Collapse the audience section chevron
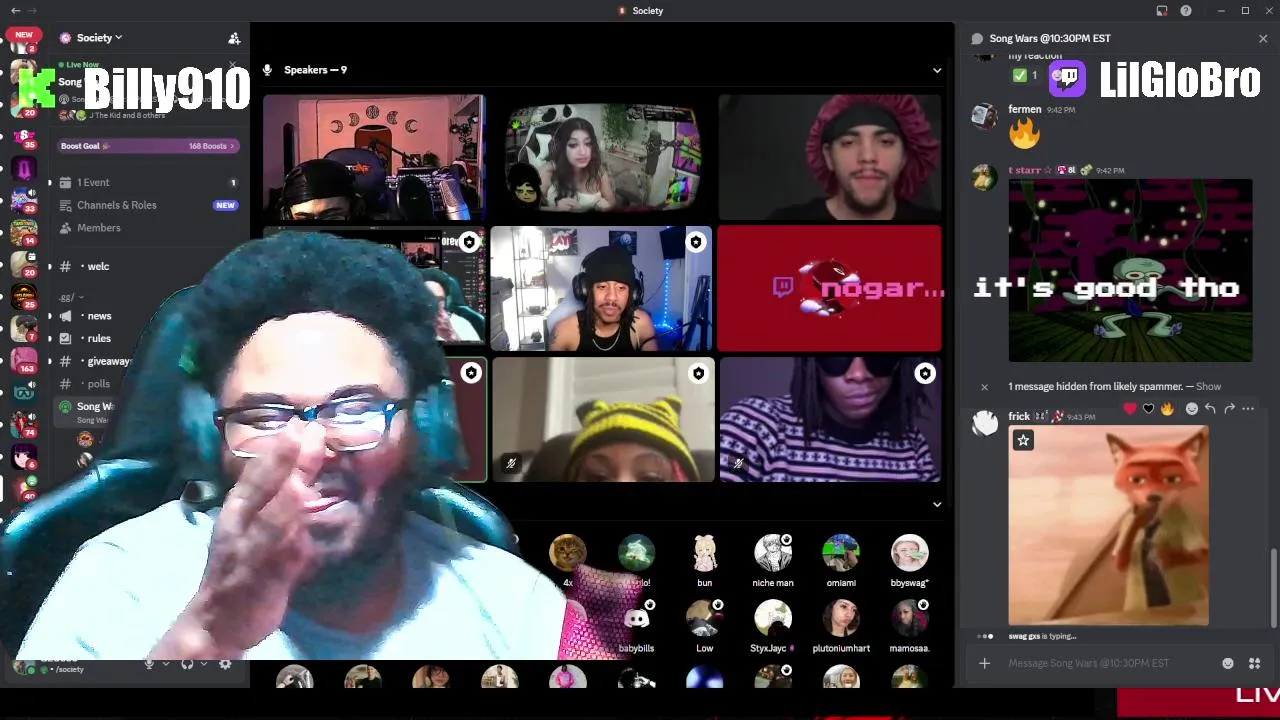Screen dimensions: 1280x720 pyautogui.click(x=937, y=504)
